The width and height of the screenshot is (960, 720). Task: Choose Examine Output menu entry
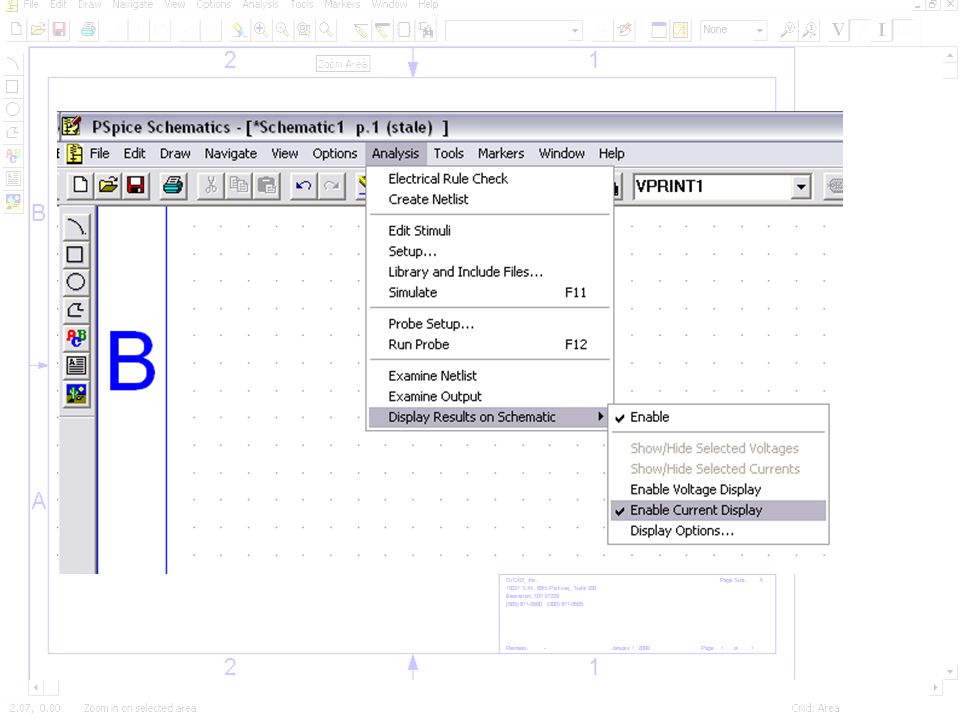click(x=489, y=397)
